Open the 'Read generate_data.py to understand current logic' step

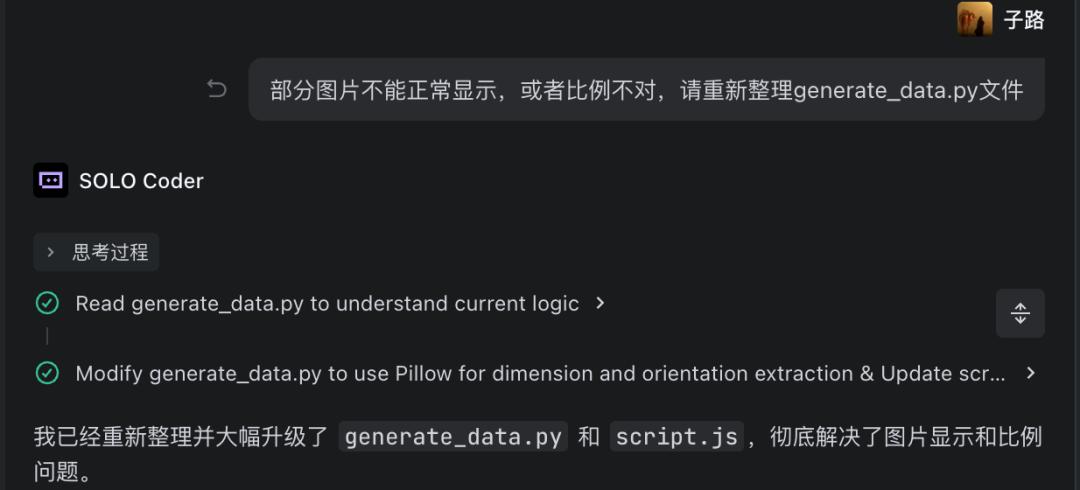coord(327,303)
